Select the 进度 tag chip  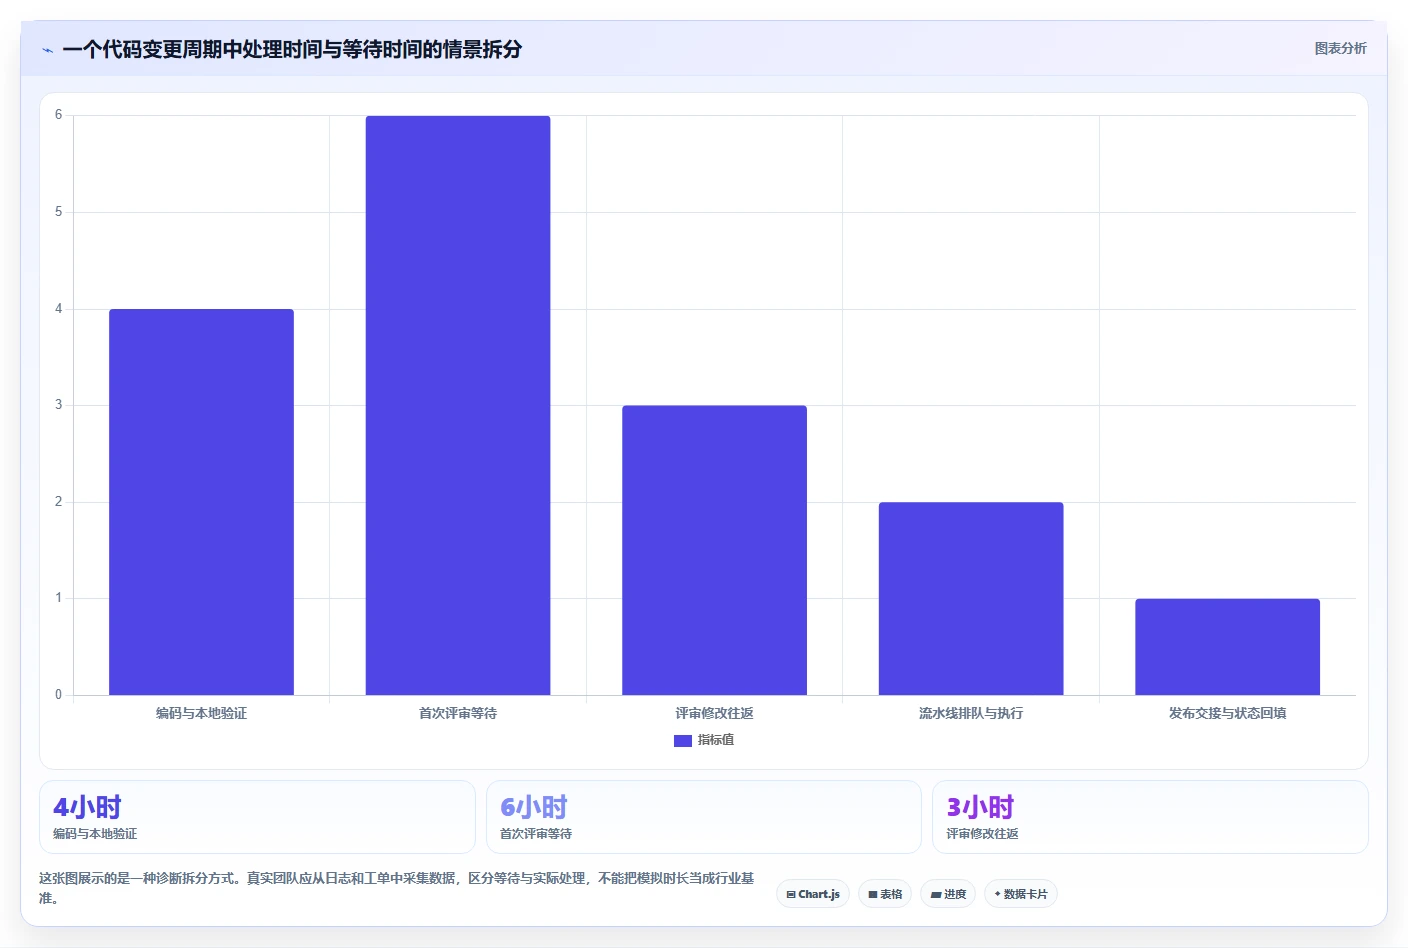coord(948,894)
